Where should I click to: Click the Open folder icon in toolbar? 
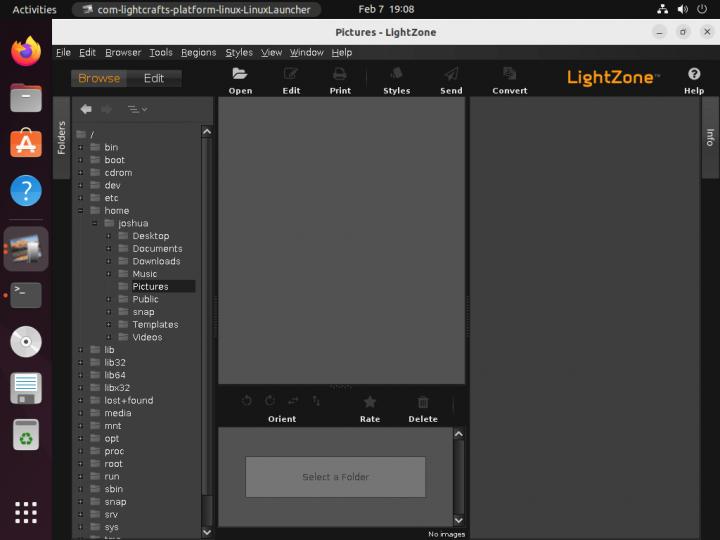pos(240,74)
